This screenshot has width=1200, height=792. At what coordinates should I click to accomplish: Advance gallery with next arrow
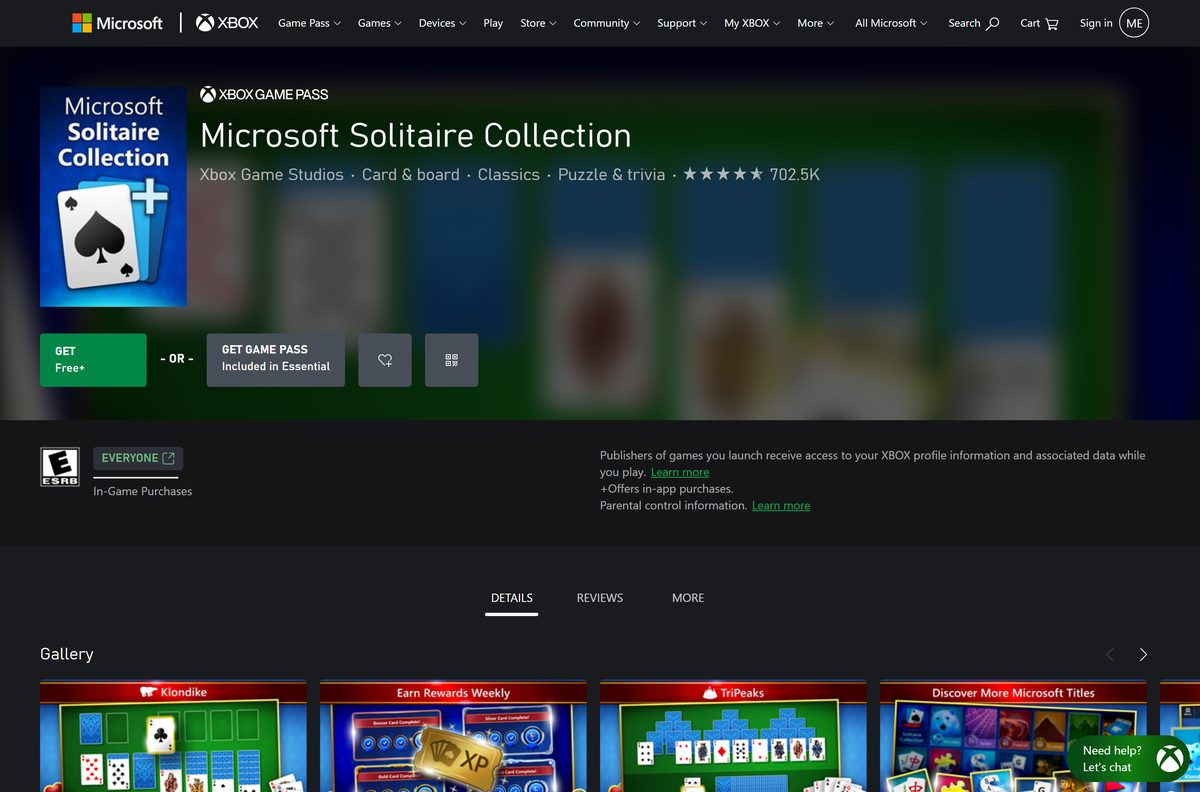(1143, 654)
